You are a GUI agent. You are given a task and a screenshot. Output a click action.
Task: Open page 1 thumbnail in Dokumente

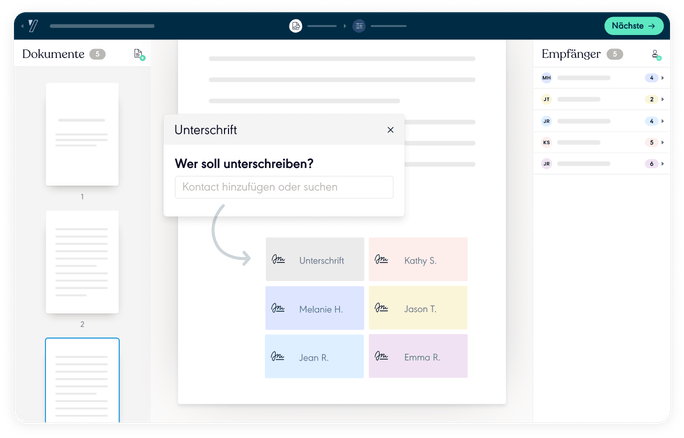[x=82, y=134]
